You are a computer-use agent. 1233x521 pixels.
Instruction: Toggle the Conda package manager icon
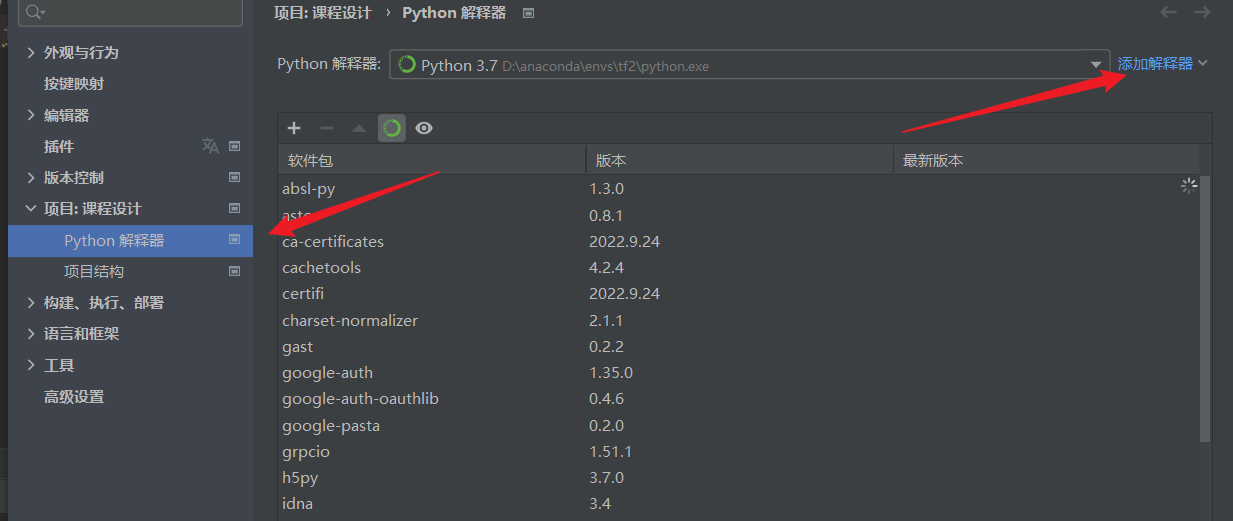click(392, 128)
